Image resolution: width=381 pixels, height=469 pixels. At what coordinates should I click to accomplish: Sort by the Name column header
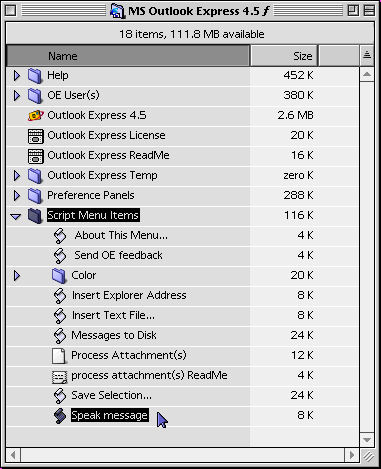128,56
